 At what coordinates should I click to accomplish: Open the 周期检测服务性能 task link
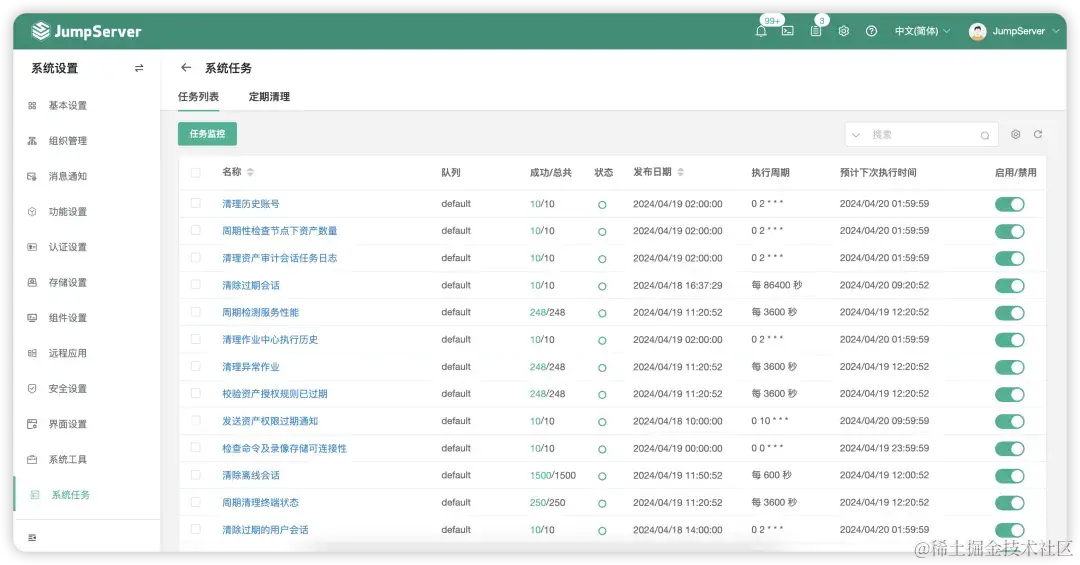pyautogui.click(x=260, y=312)
